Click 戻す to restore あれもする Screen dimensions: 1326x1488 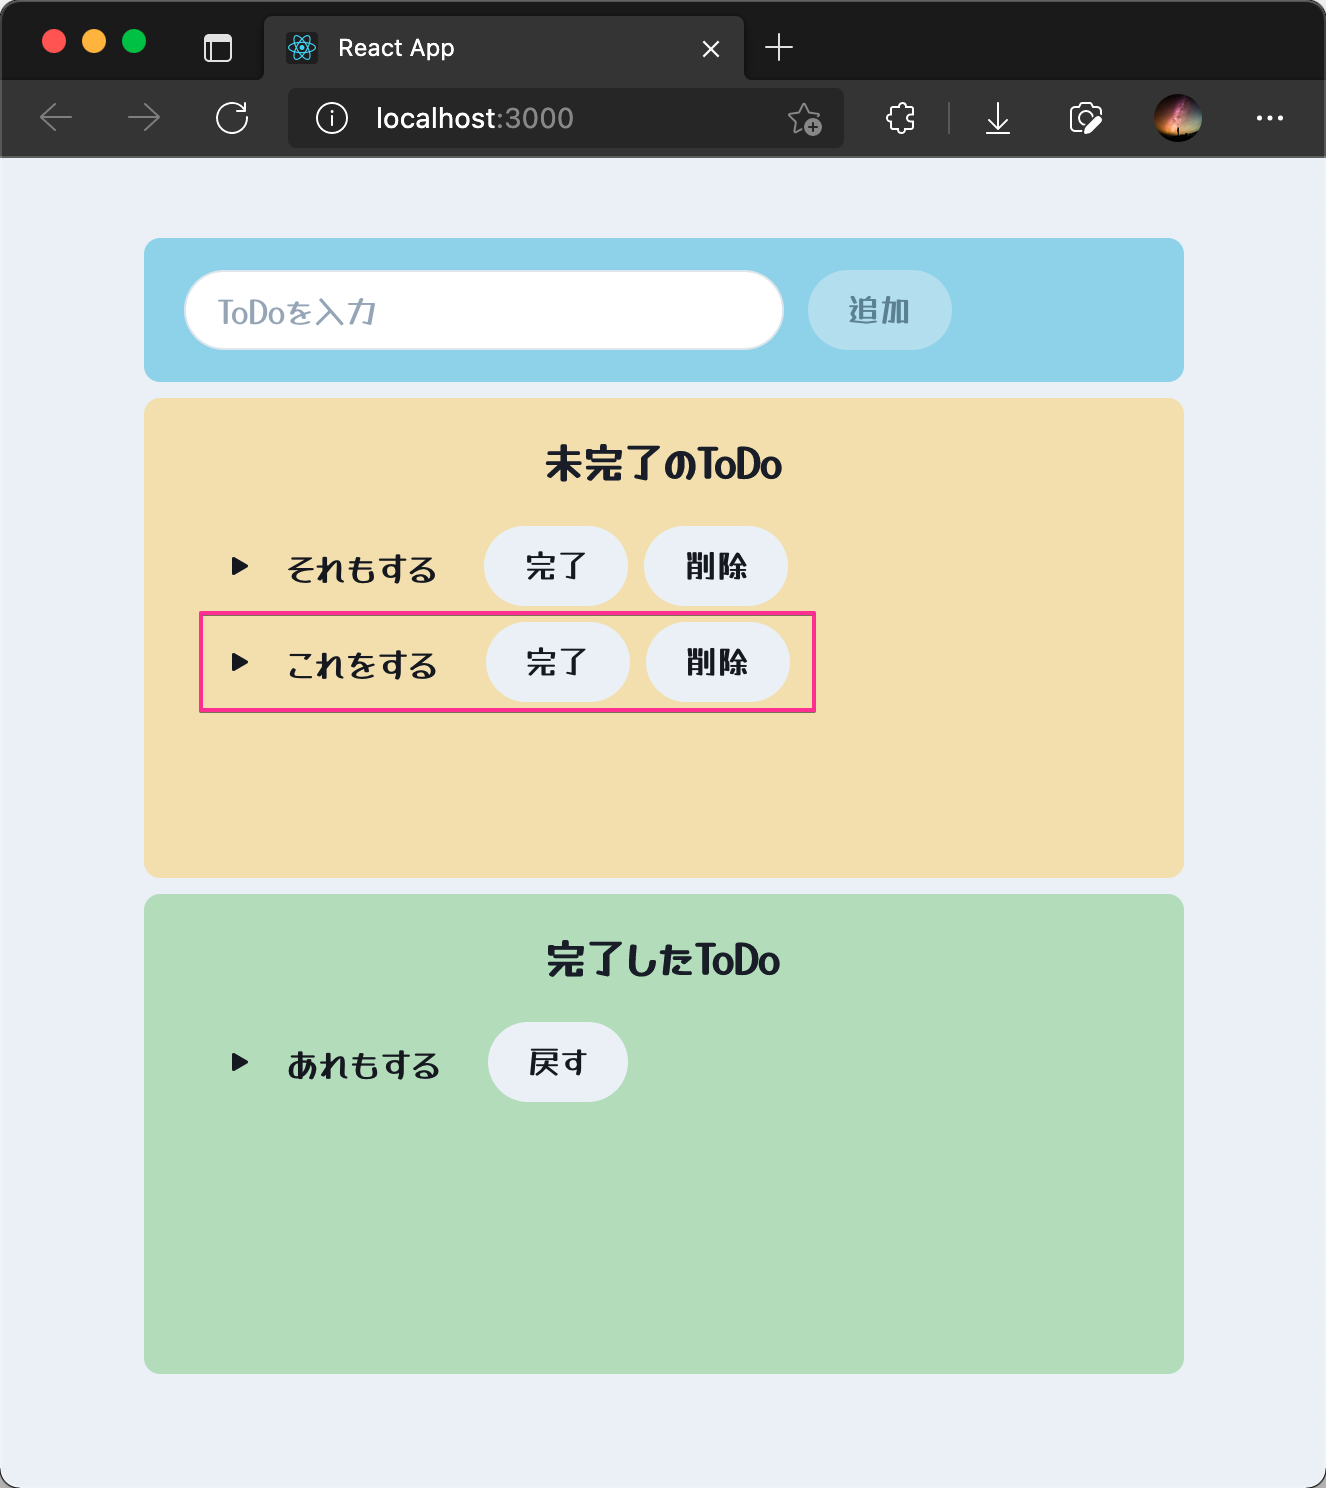tap(557, 1062)
